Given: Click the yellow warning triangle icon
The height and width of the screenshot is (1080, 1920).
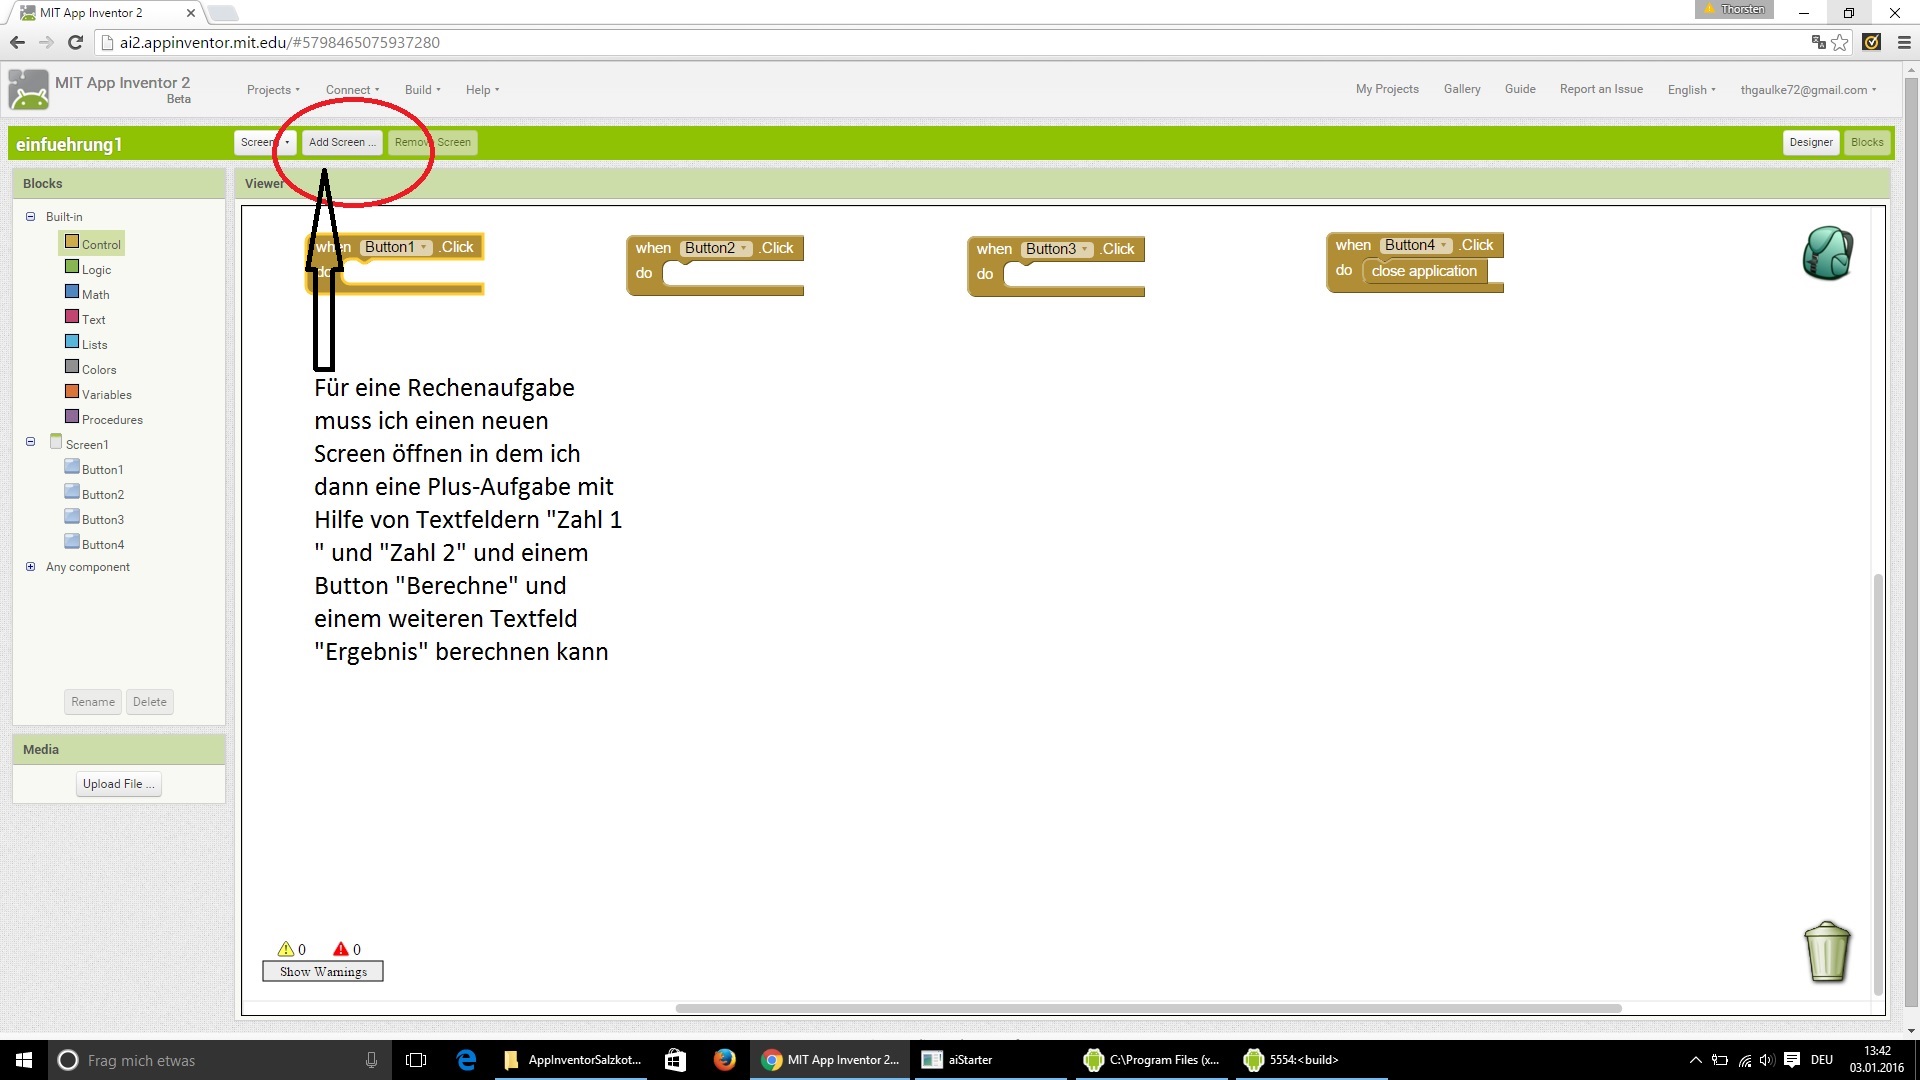Looking at the screenshot, I should pos(286,949).
